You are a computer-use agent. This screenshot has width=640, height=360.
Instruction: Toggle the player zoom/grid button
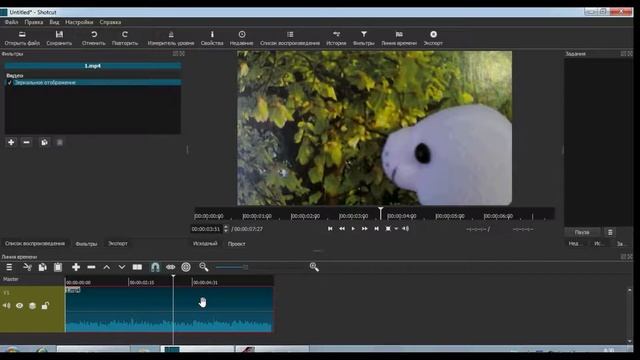(388, 229)
